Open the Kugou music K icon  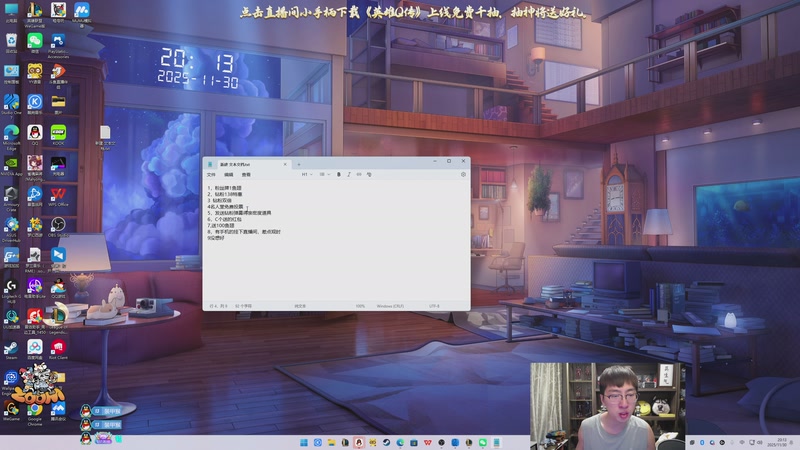coord(35,104)
